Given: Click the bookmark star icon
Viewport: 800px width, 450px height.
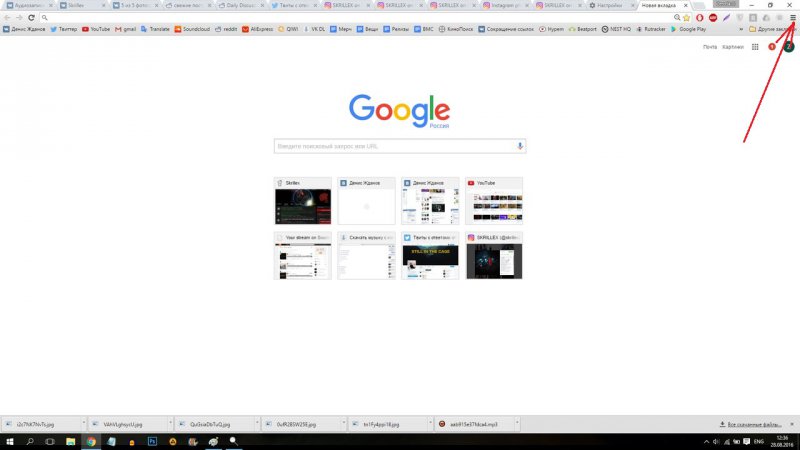Looking at the screenshot, I should (x=688, y=18).
